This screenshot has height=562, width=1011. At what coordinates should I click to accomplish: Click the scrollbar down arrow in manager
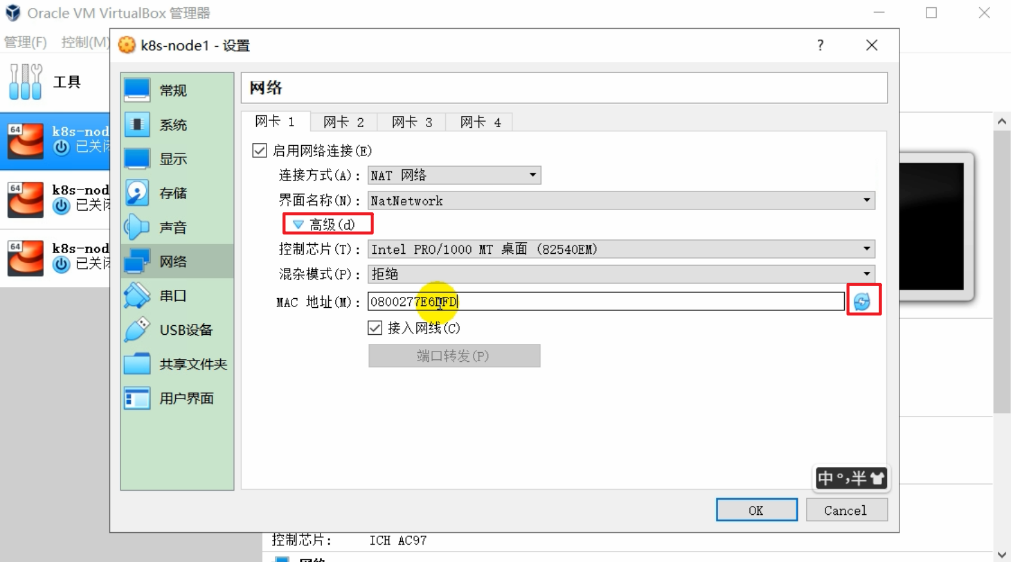pyautogui.click(x=1001, y=554)
